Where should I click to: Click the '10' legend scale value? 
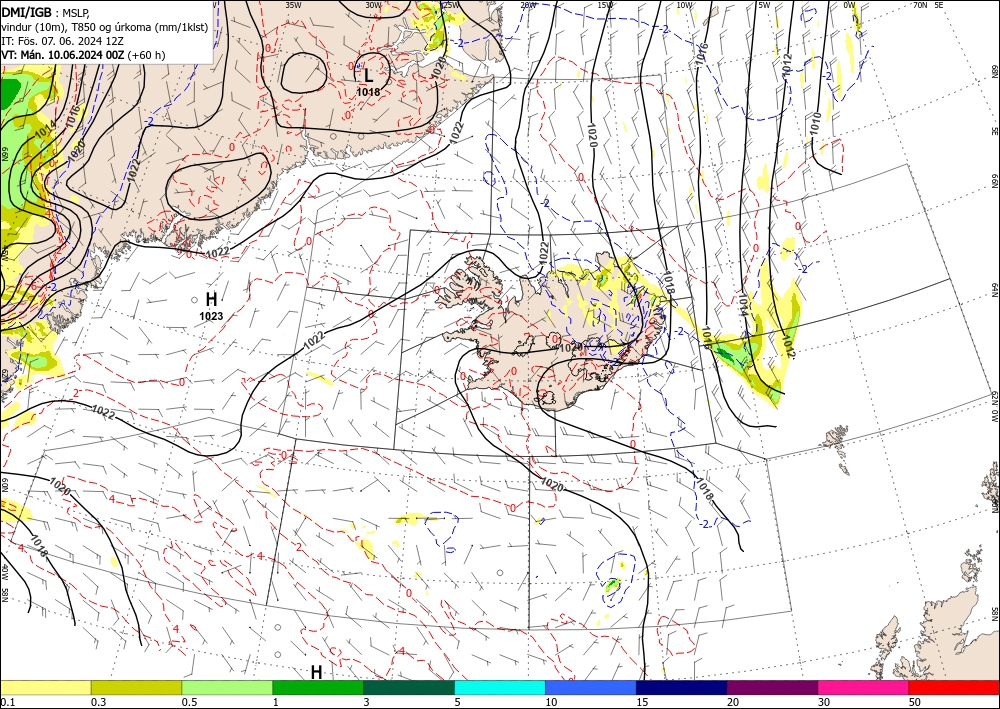click(x=551, y=702)
